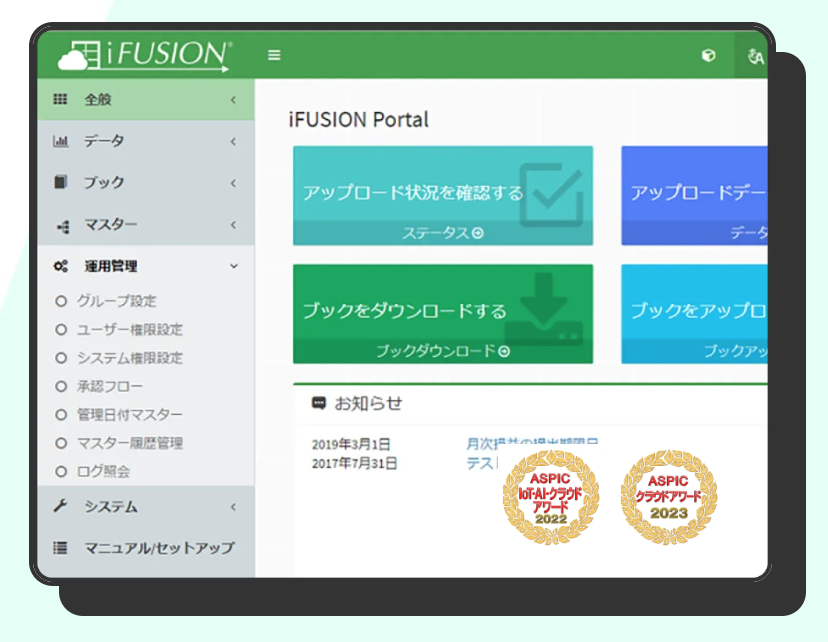This screenshot has height=642, width=828.
Task: Expand the 全般 menu chevron
Action: click(x=233, y=100)
